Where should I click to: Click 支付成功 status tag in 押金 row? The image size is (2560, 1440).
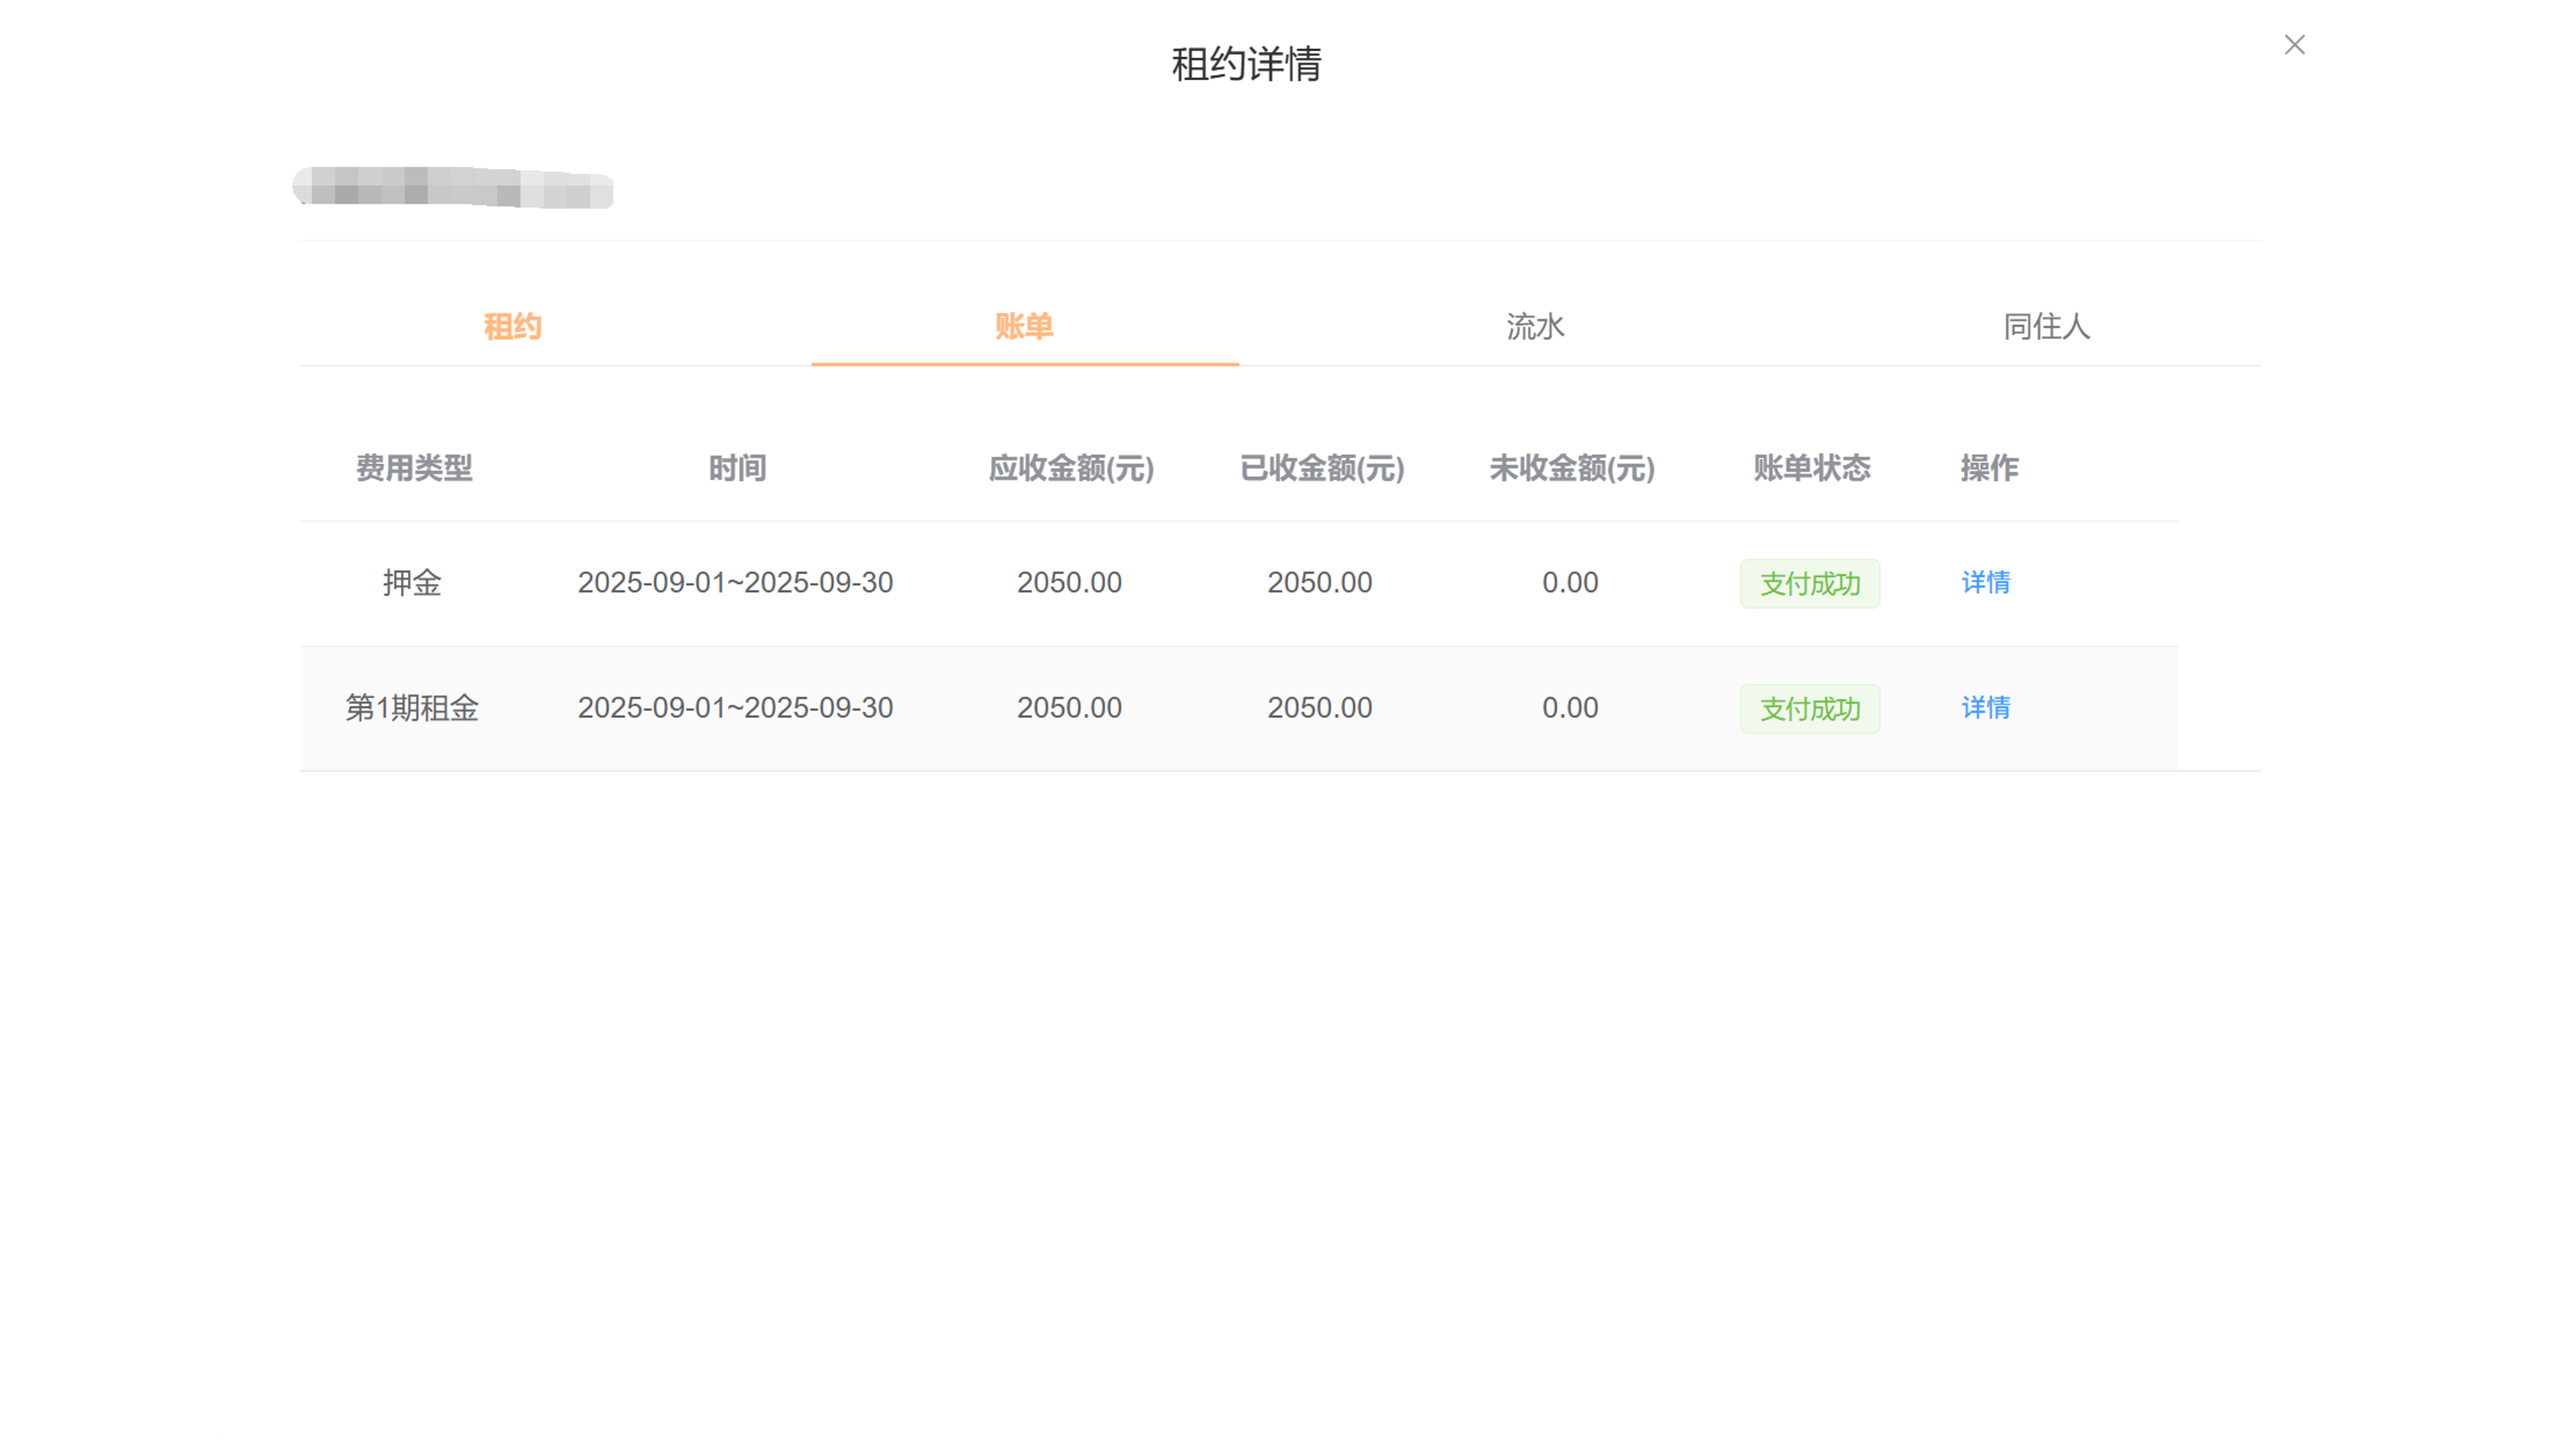click(x=1809, y=583)
